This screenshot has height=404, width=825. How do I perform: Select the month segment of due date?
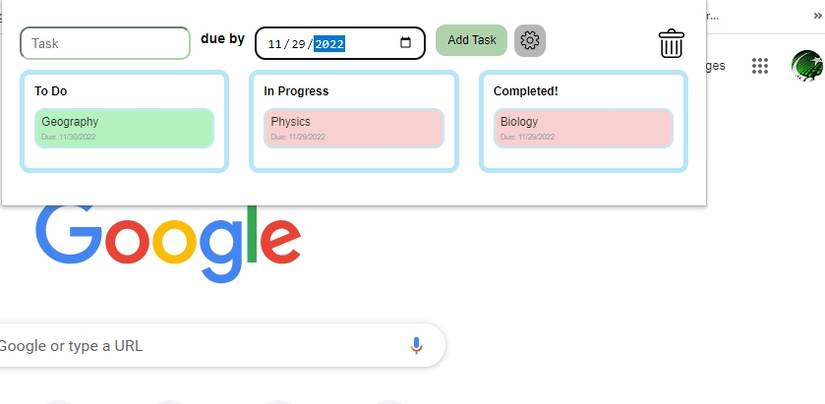coord(273,44)
